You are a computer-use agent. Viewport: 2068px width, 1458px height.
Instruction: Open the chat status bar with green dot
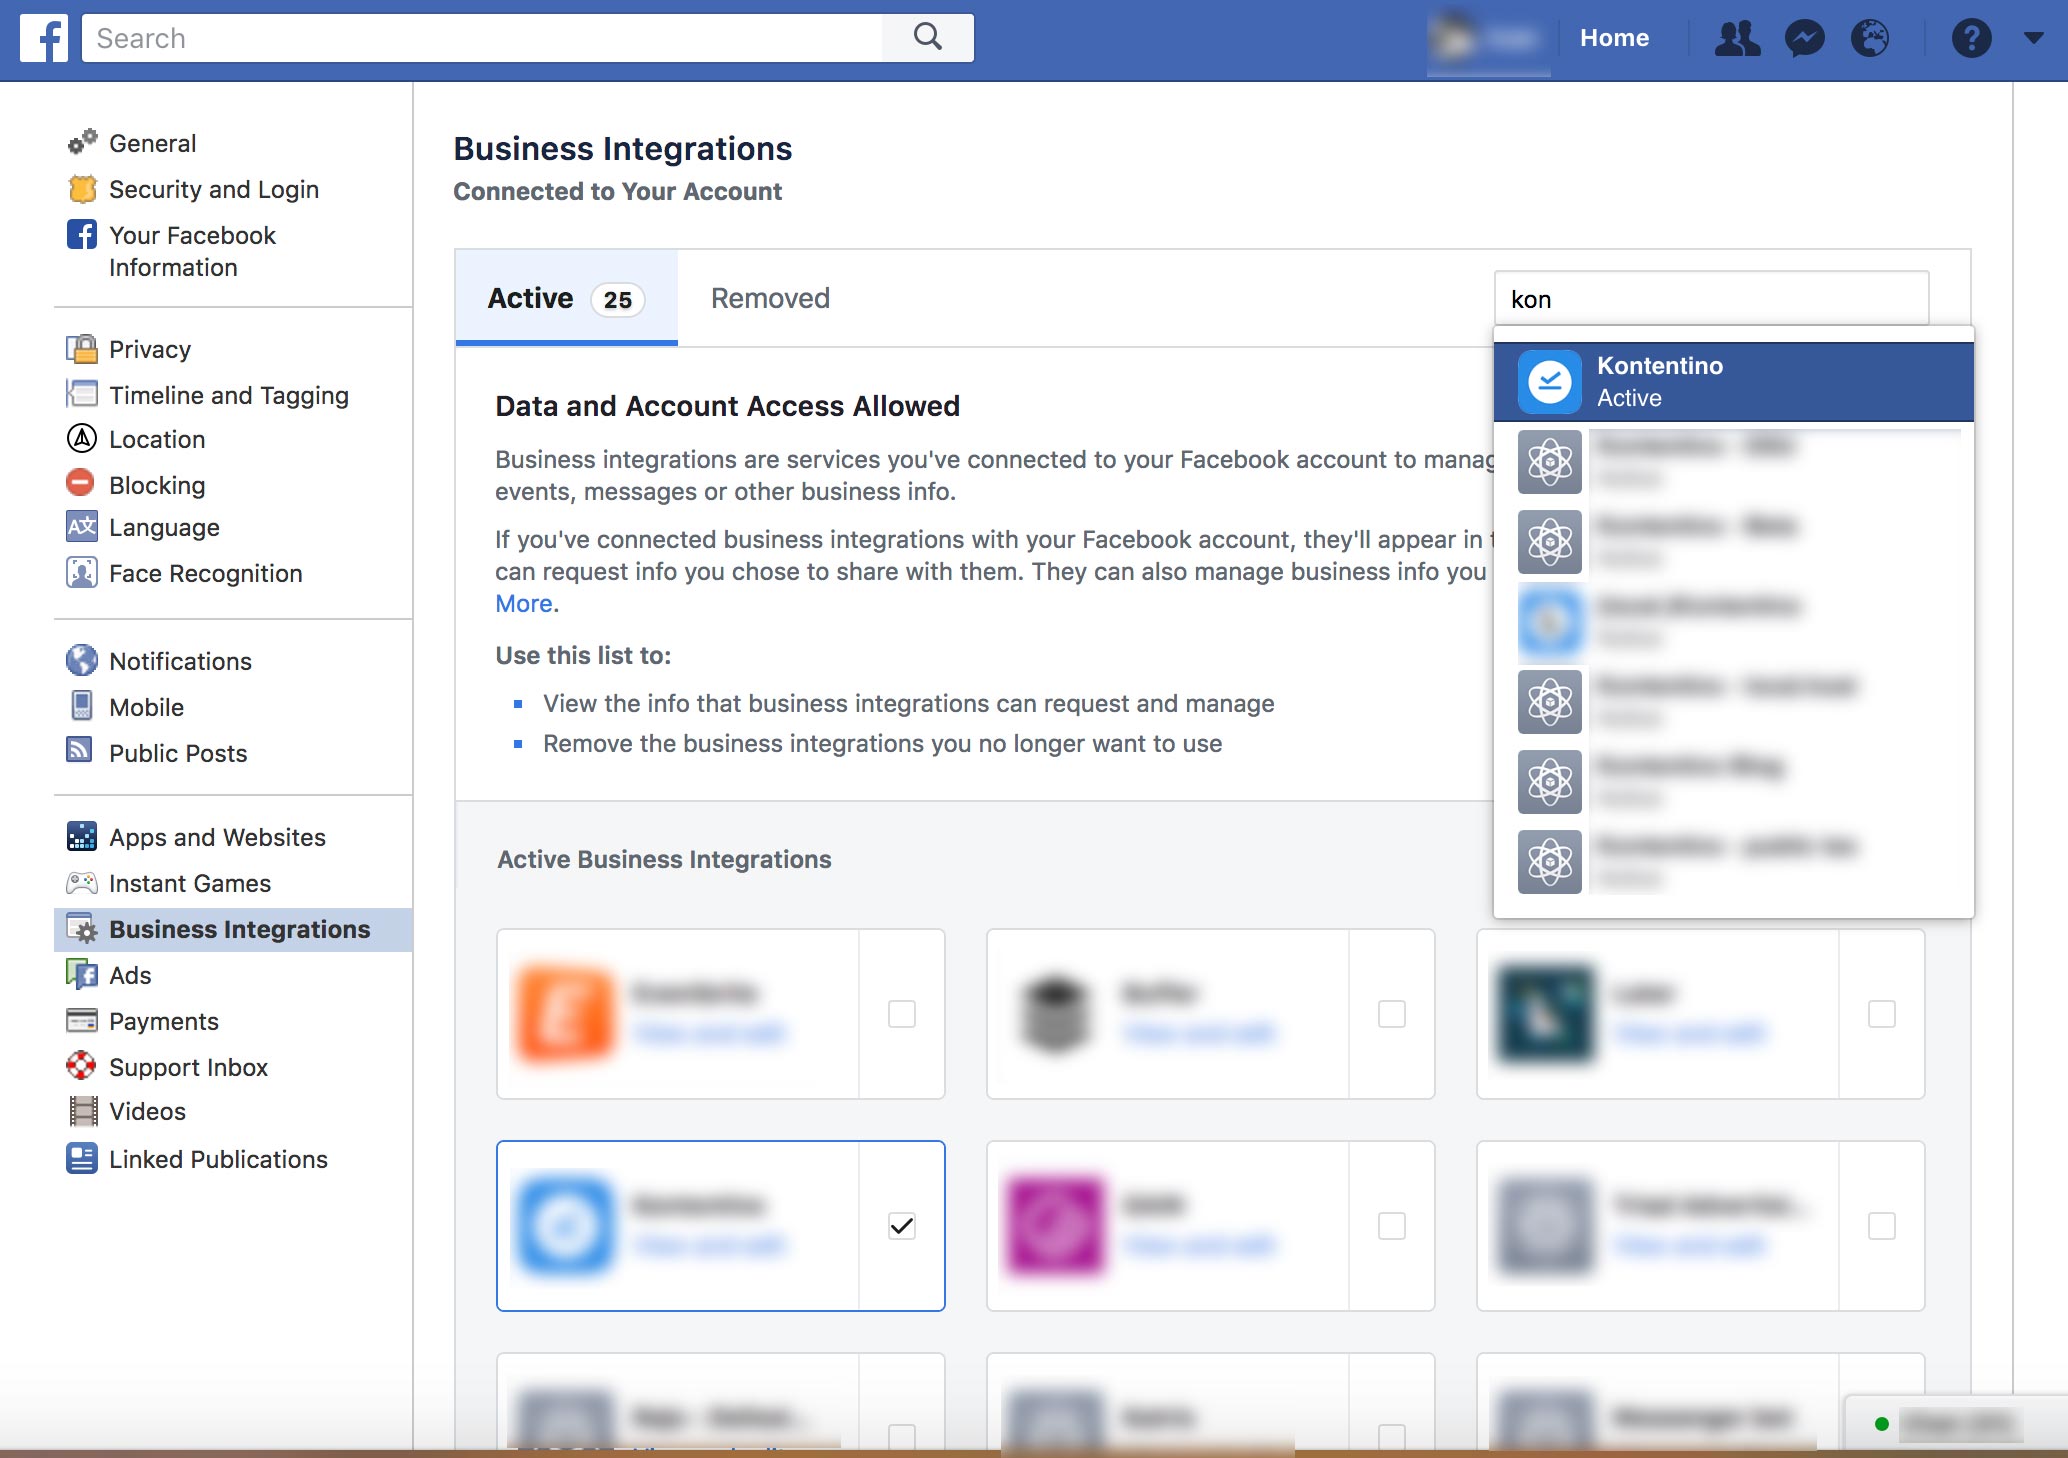pyautogui.click(x=1955, y=1424)
